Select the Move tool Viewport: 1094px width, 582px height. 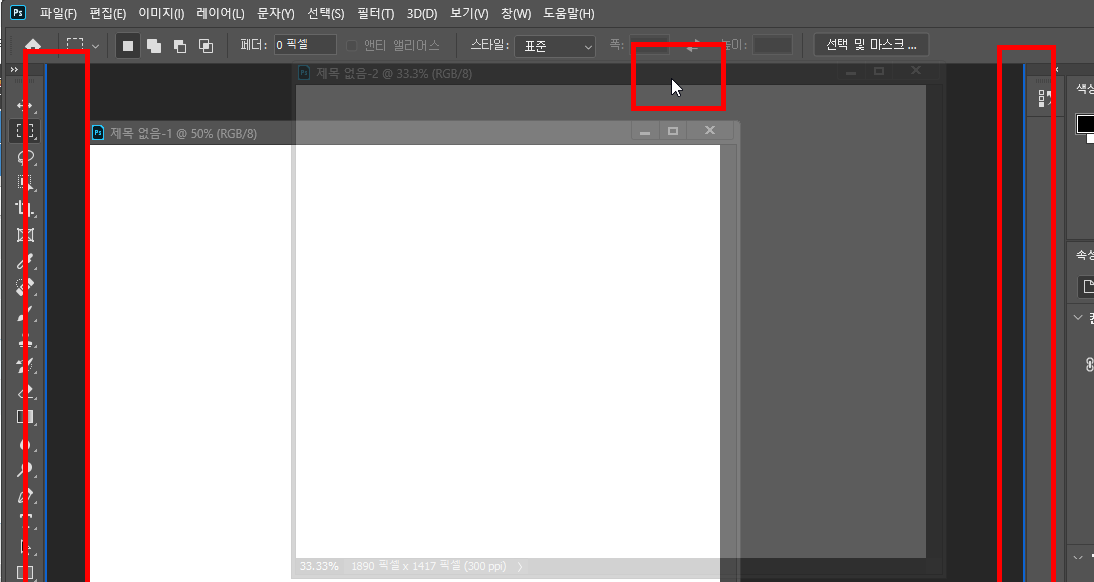pyautogui.click(x=27, y=105)
